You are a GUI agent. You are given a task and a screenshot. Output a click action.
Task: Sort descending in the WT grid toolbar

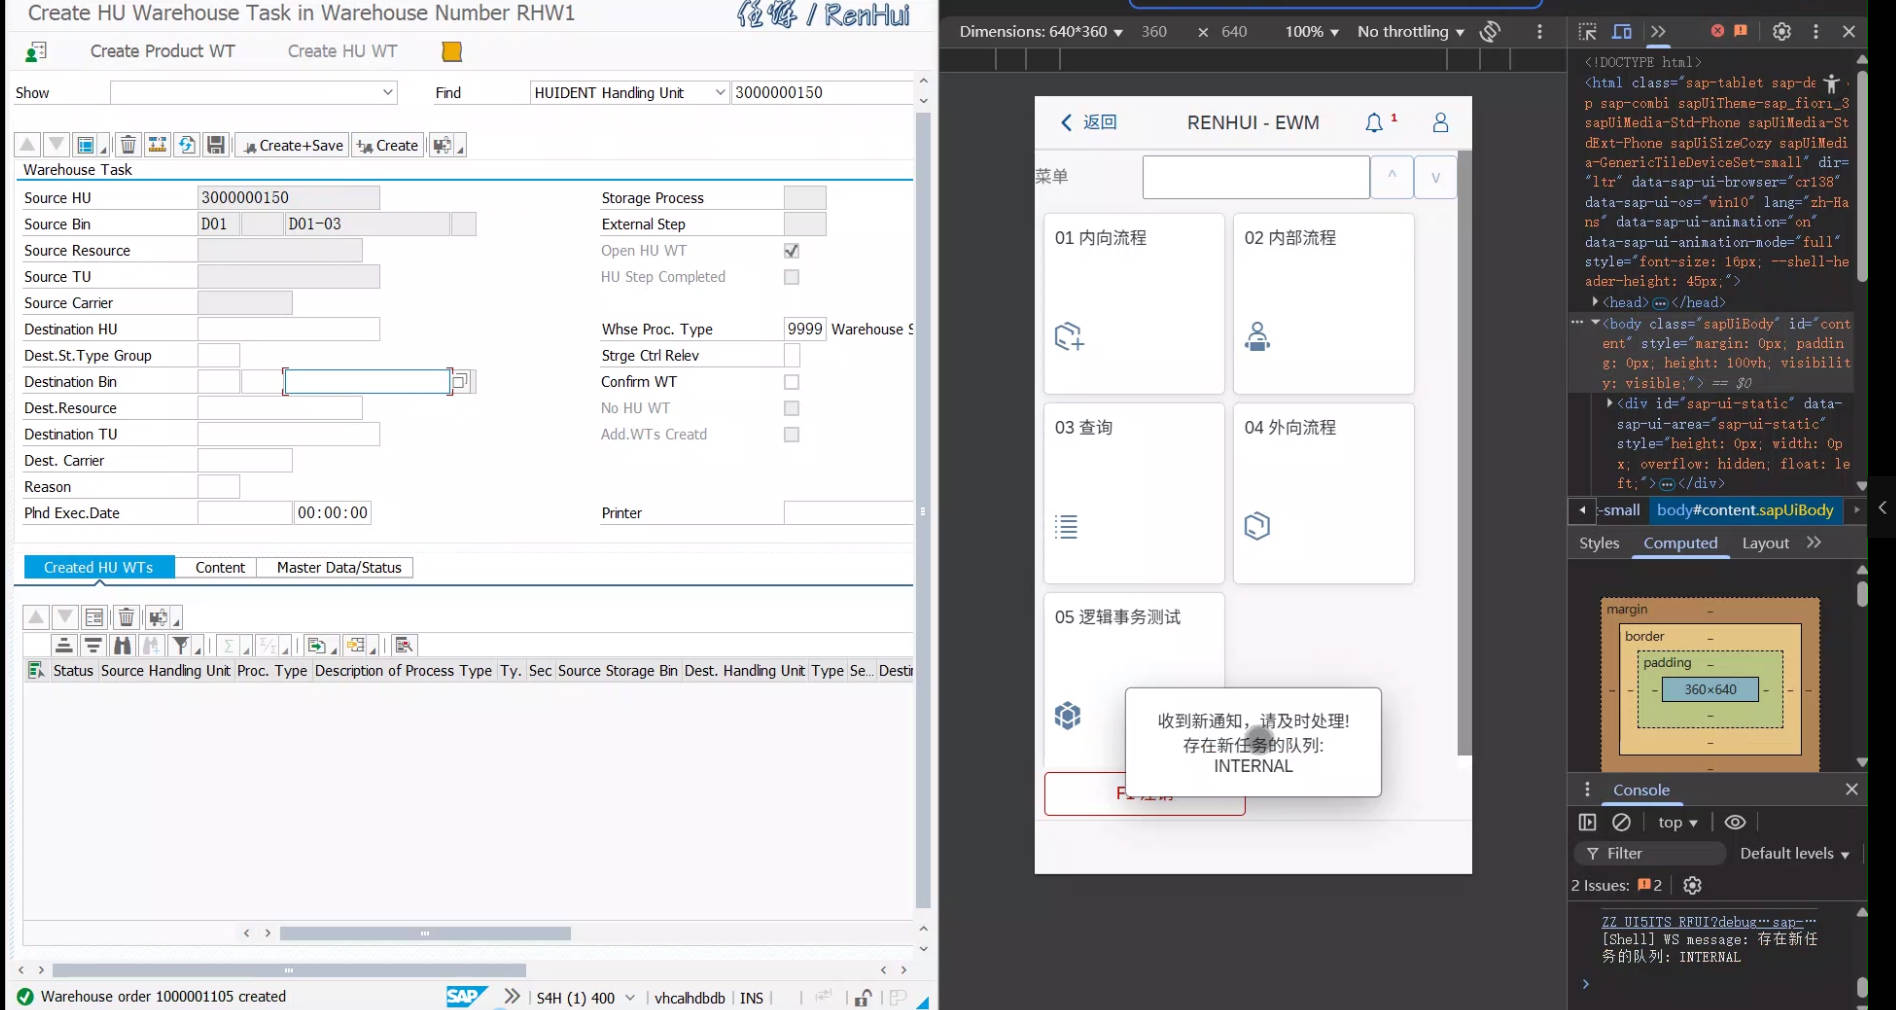[93, 645]
